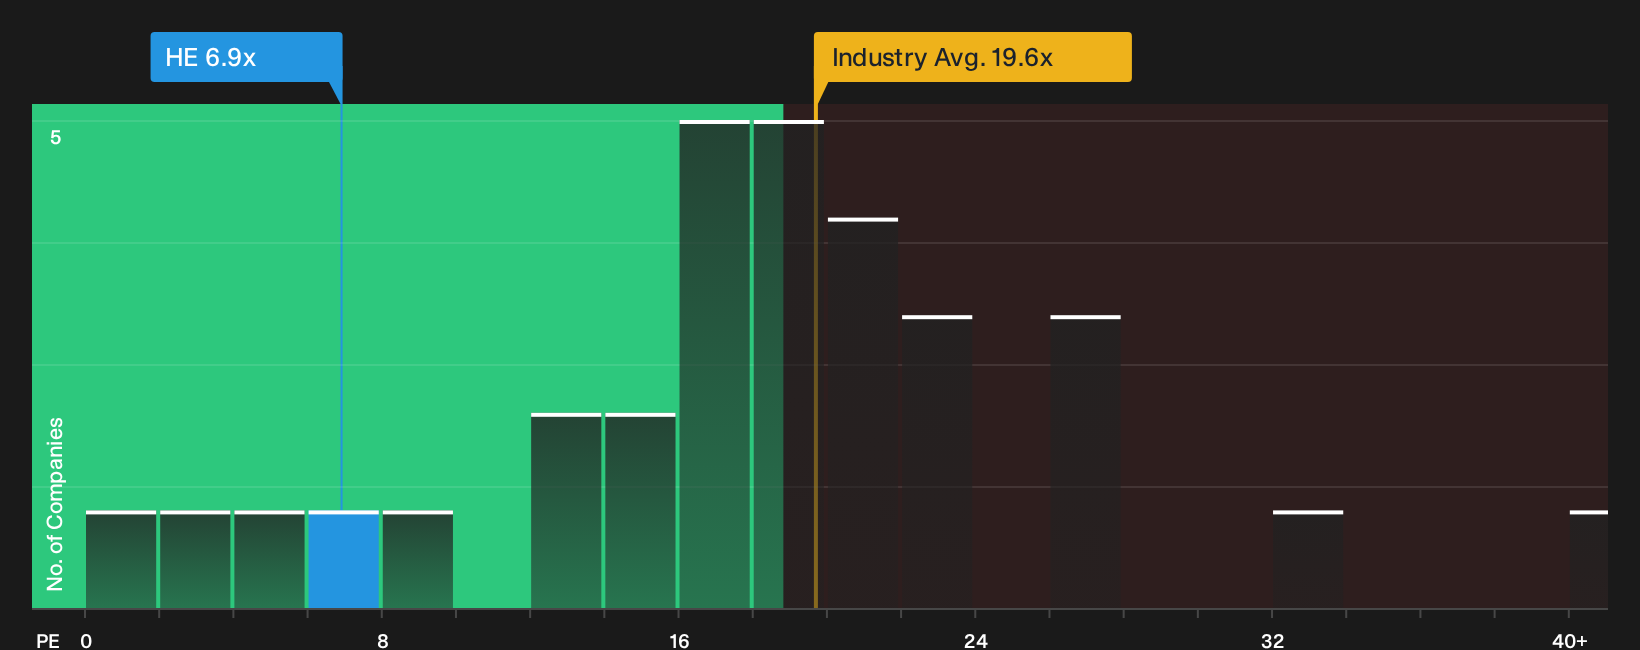Click the bar at PE 20 to 22
The width and height of the screenshot is (1640, 650).
coord(862,413)
